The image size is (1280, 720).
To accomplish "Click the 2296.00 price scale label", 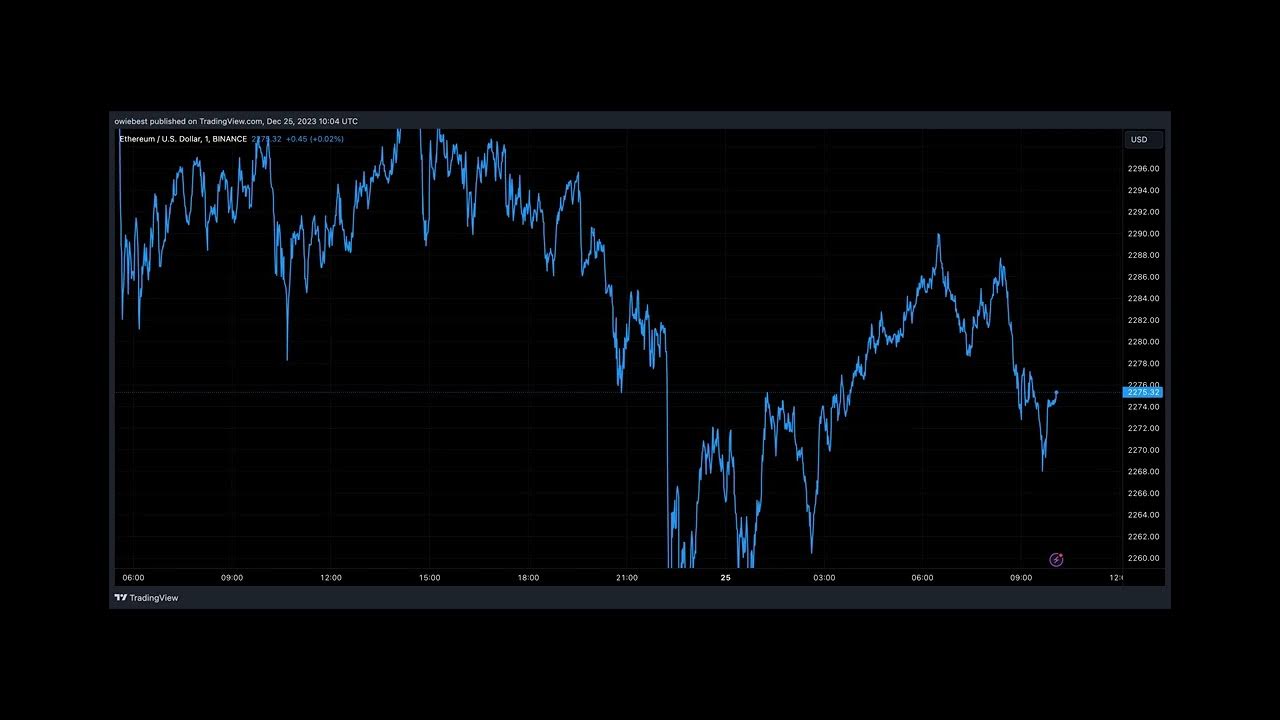I will click(x=1143, y=169).
